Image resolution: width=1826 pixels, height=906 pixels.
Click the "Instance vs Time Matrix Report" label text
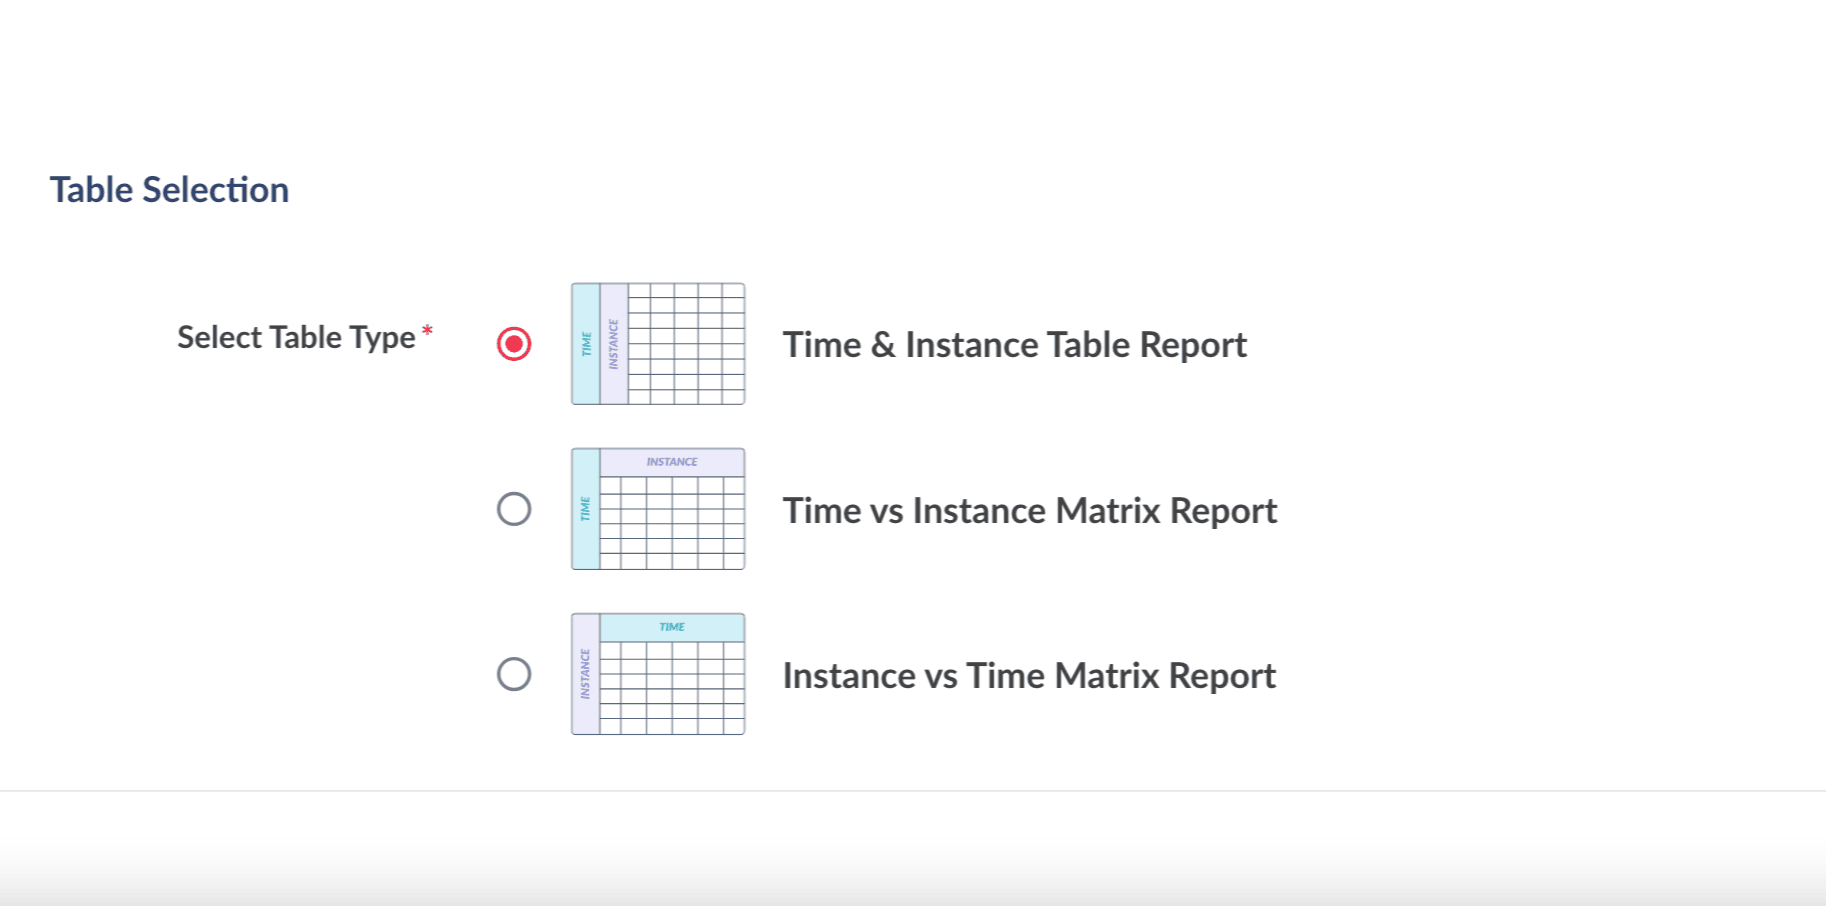pos(1028,676)
